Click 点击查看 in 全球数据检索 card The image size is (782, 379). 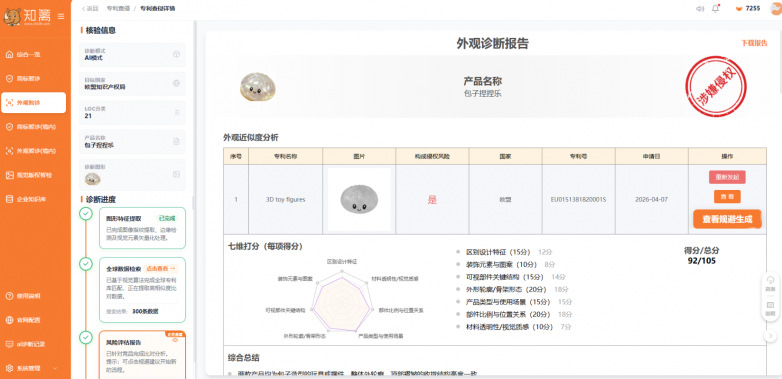click(x=161, y=268)
